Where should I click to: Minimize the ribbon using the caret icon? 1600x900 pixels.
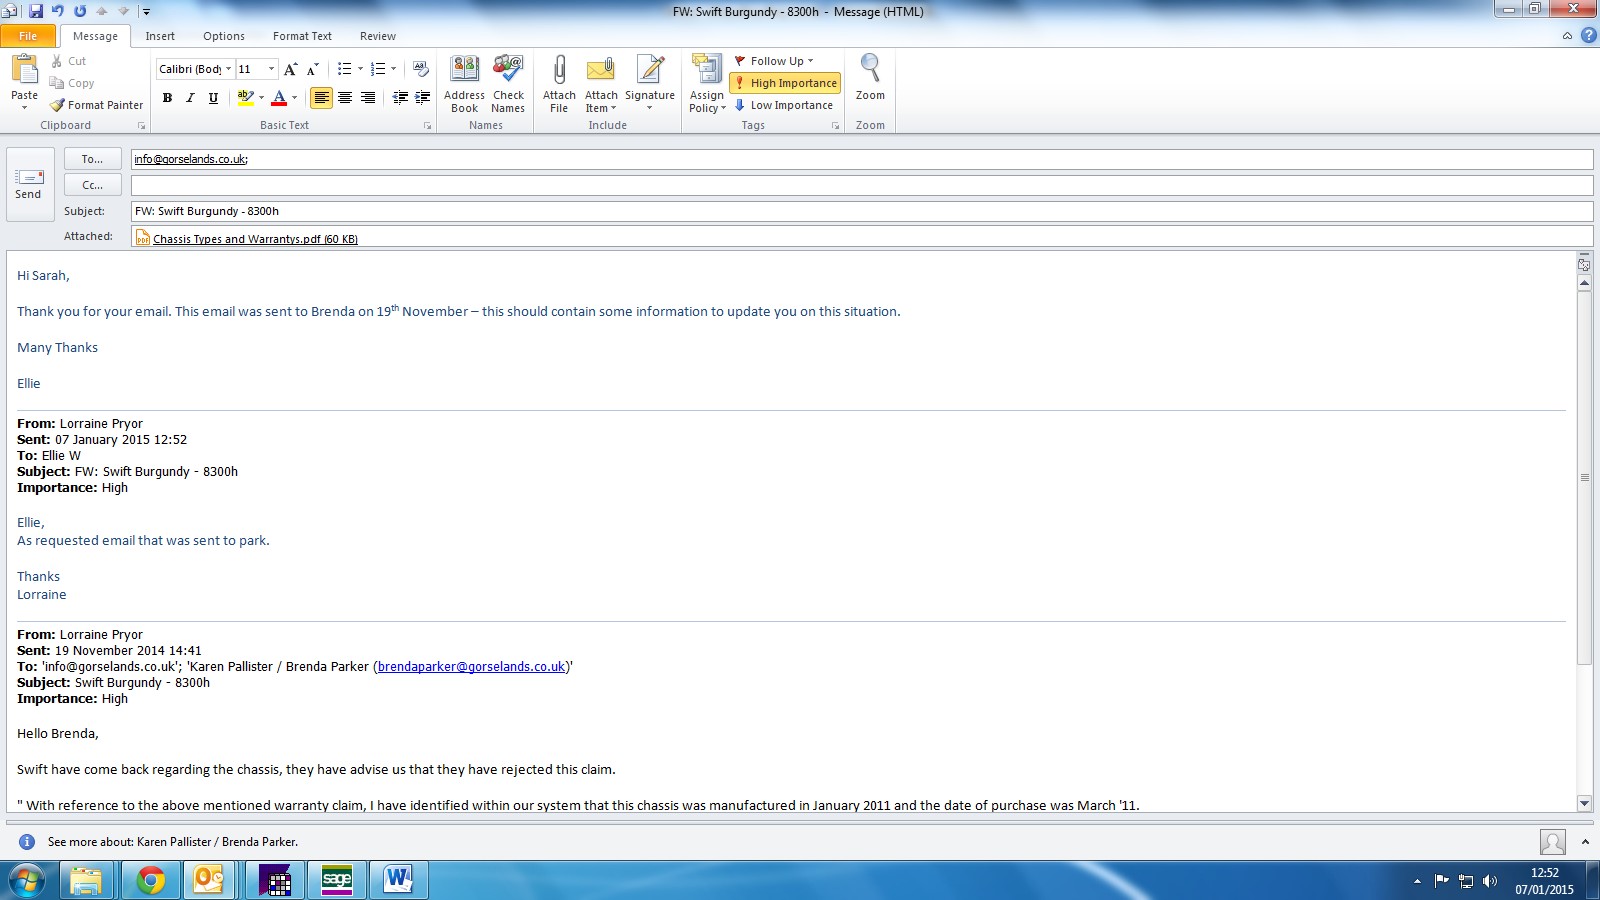(x=1567, y=36)
